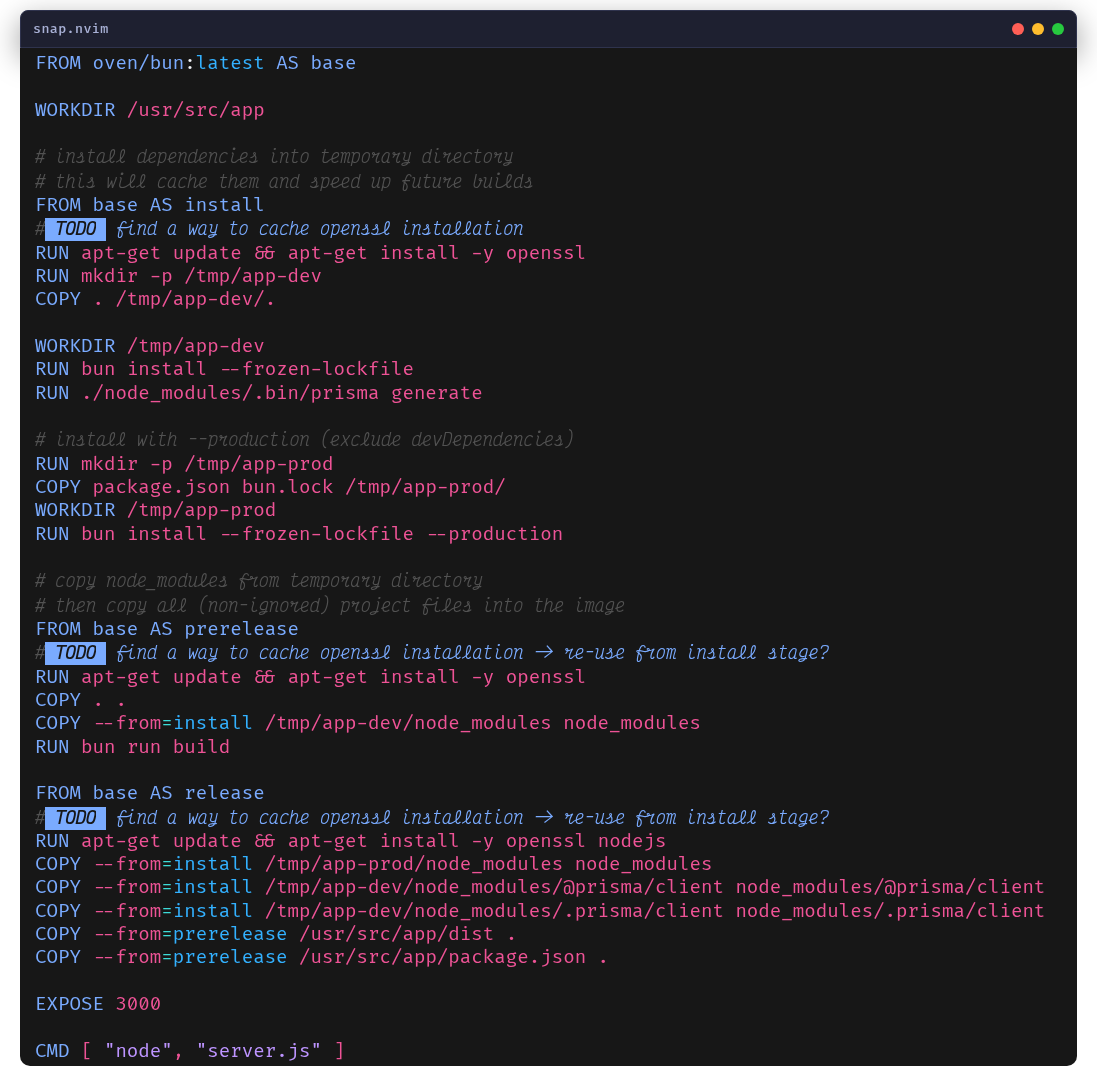Click the red close dot in title bar
Image resolution: width=1097 pixels, height=1076 pixels.
(x=1018, y=29)
